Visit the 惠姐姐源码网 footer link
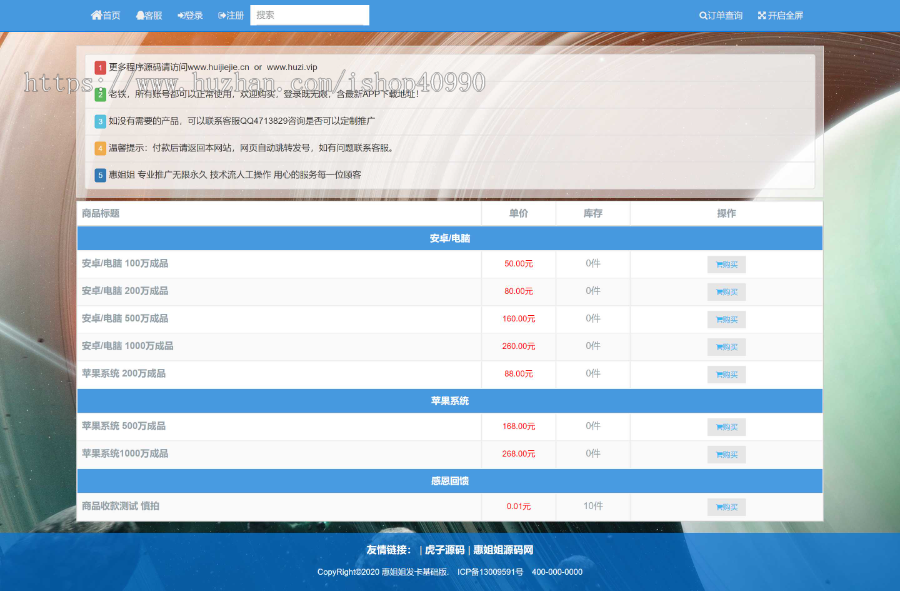Image resolution: width=900 pixels, height=591 pixels. pyautogui.click(x=503, y=550)
